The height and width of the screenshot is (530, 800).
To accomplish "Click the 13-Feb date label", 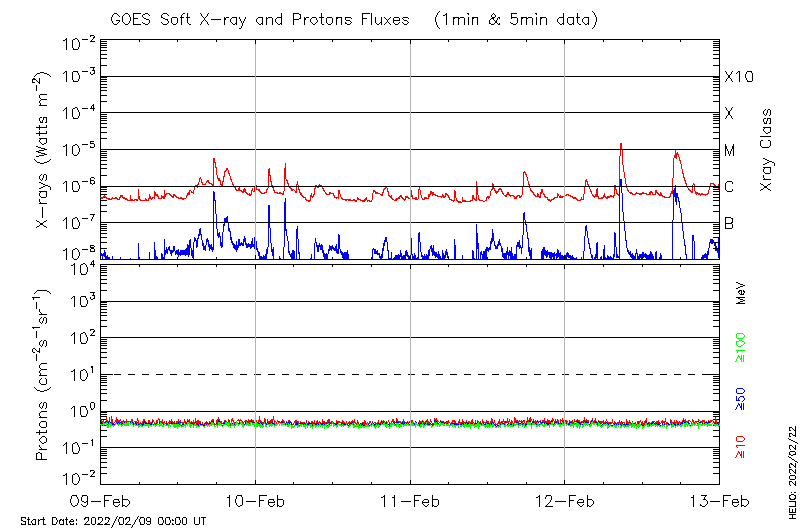I will [719, 502].
